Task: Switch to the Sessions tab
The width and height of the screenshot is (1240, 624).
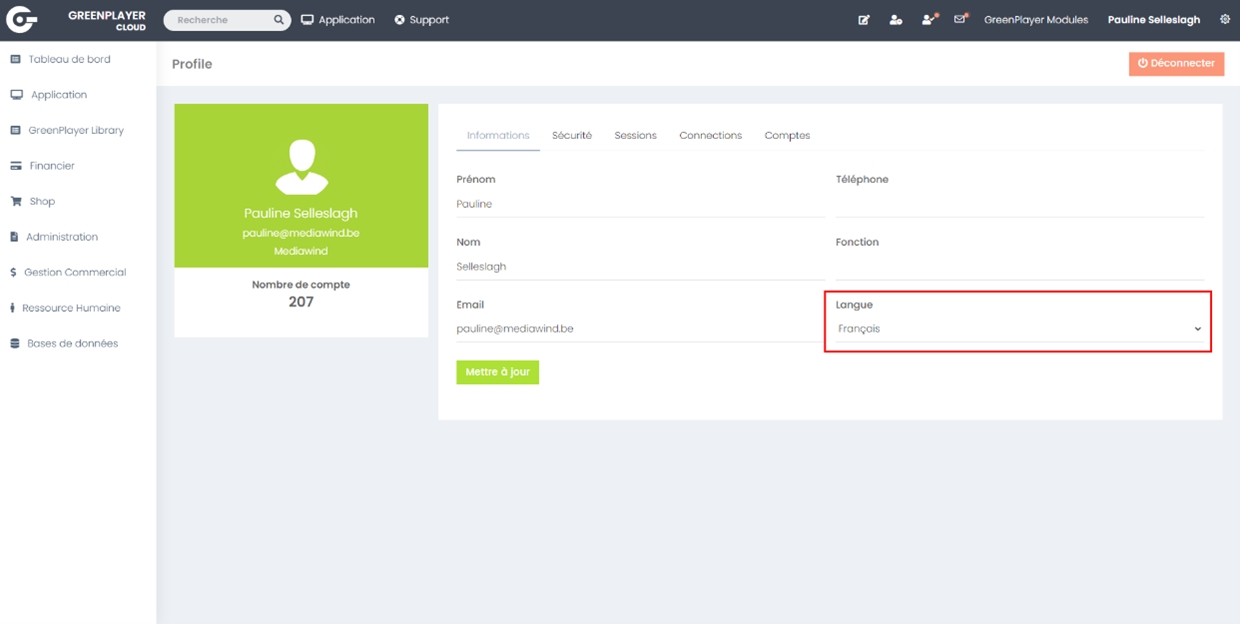Action: 635,136
